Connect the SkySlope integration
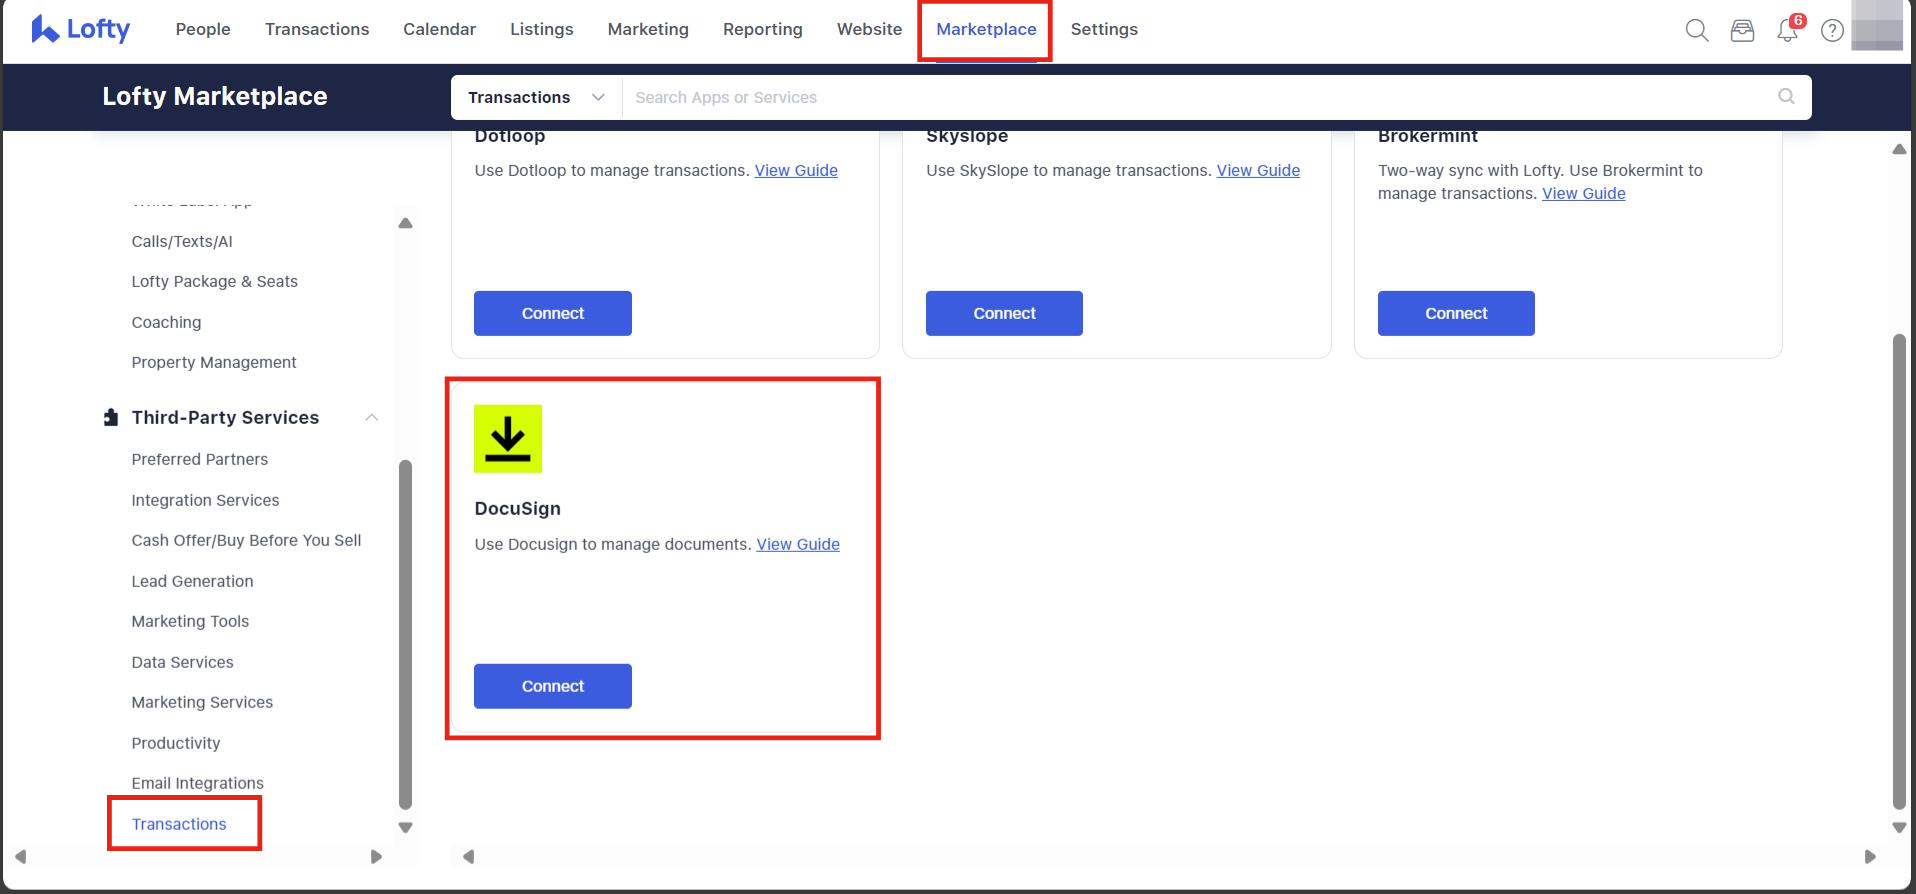1916x894 pixels. (x=1004, y=313)
